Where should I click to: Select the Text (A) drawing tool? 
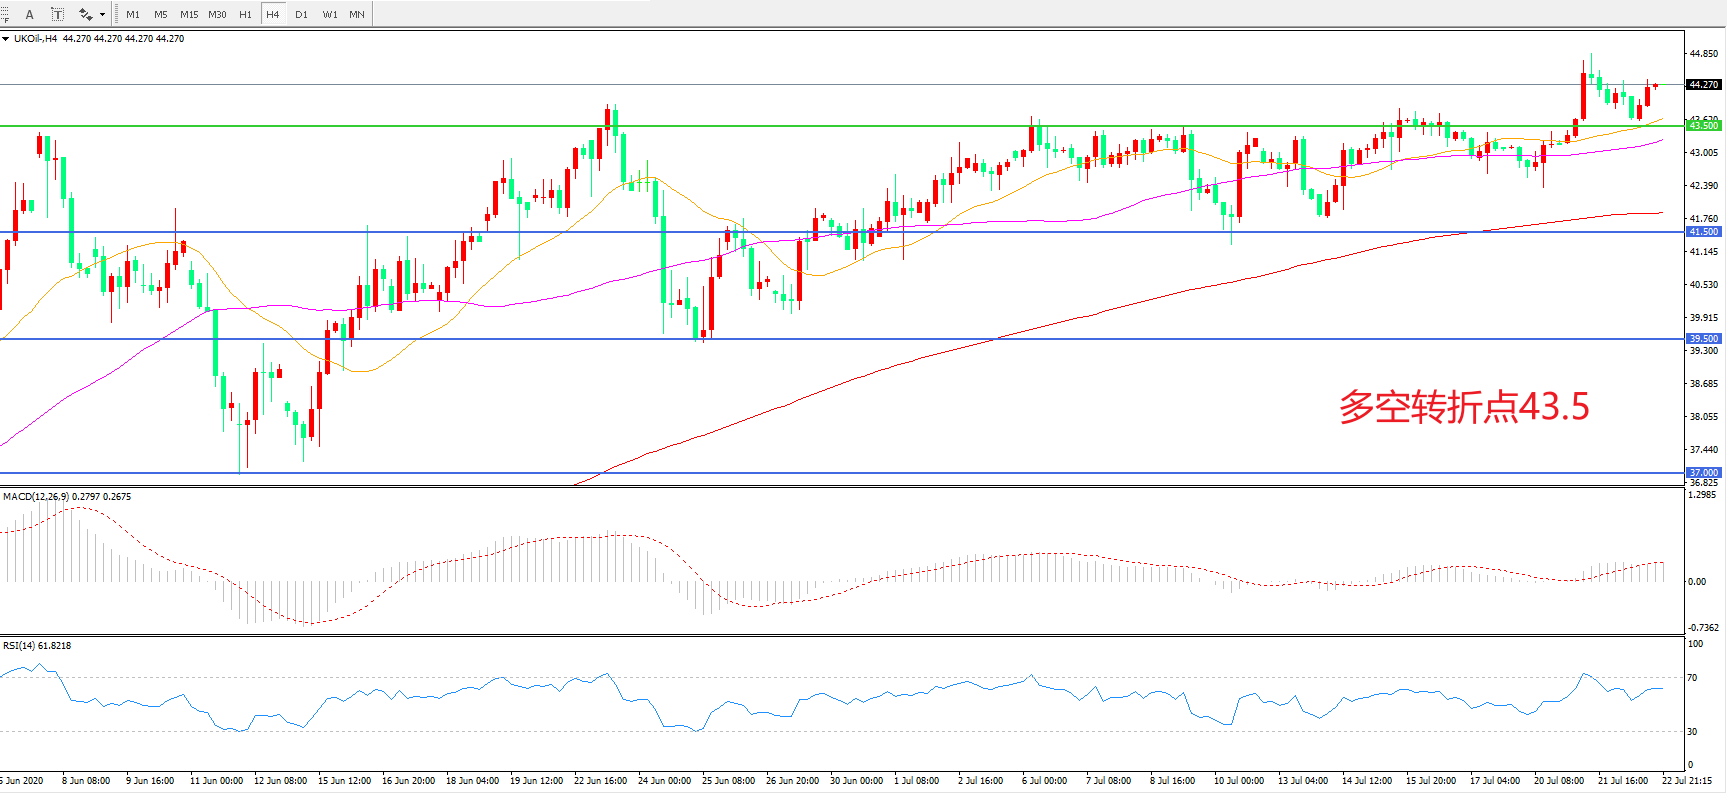[x=29, y=14]
